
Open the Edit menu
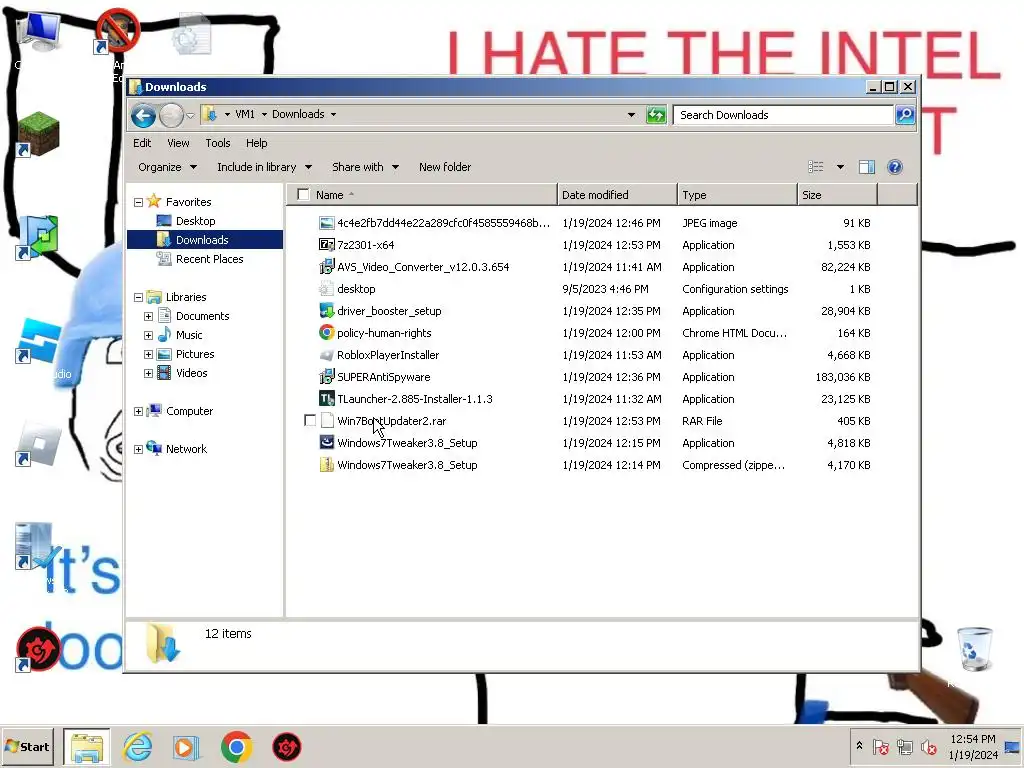pos(142,143)
